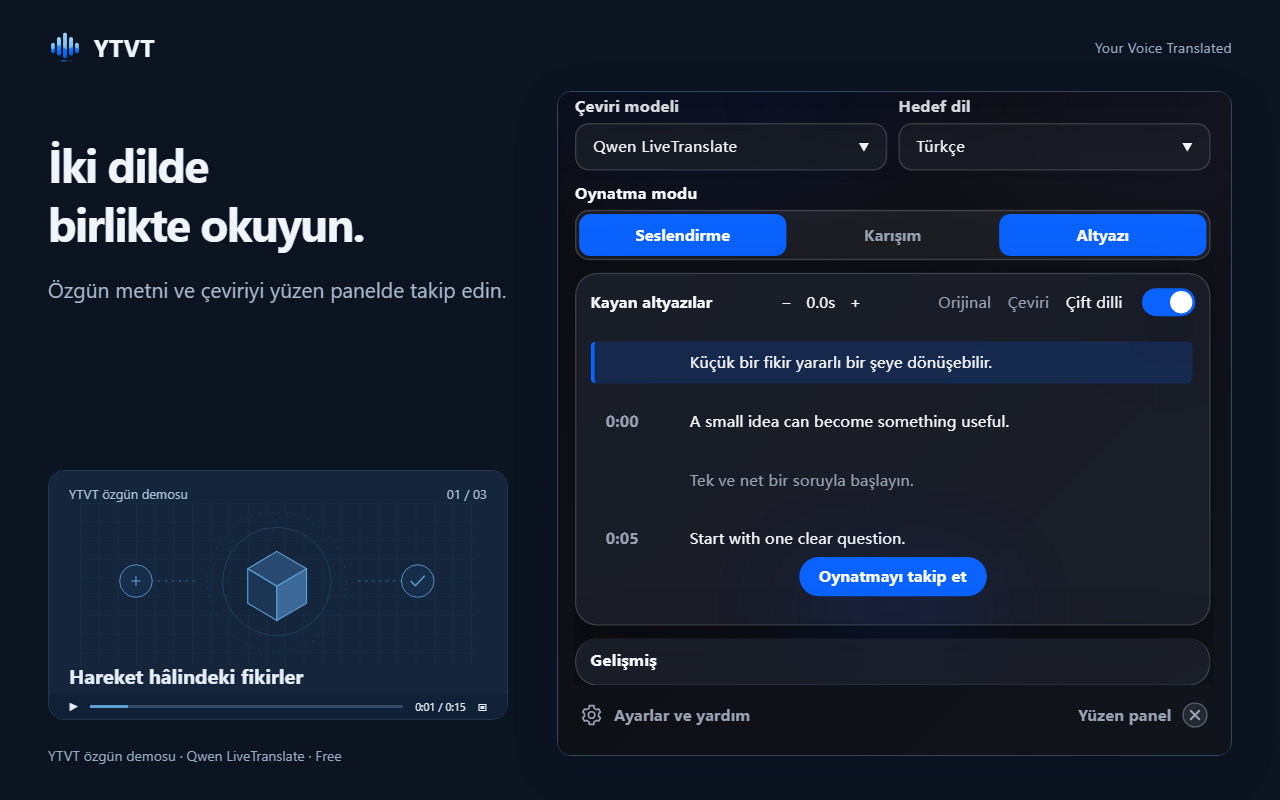Open the Hedef dil dropdown

point(1054,147)
